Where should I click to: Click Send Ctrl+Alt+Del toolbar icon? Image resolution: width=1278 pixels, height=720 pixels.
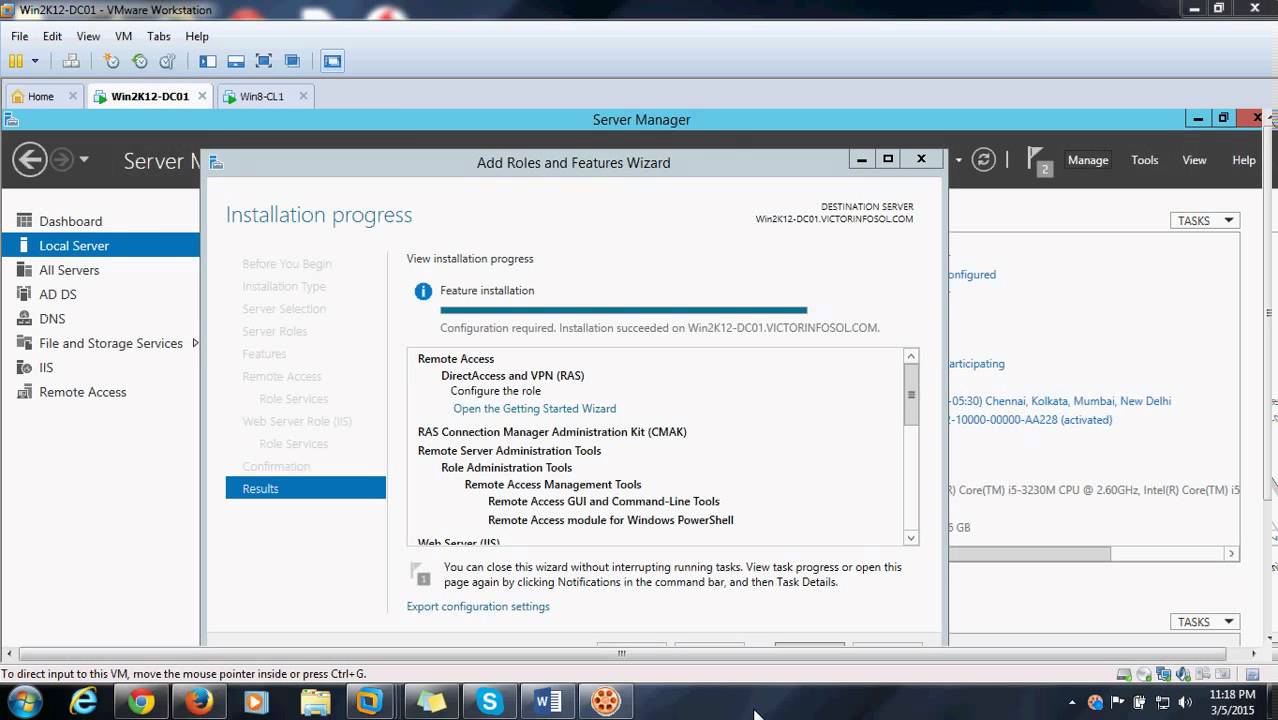tap(71, 61)
